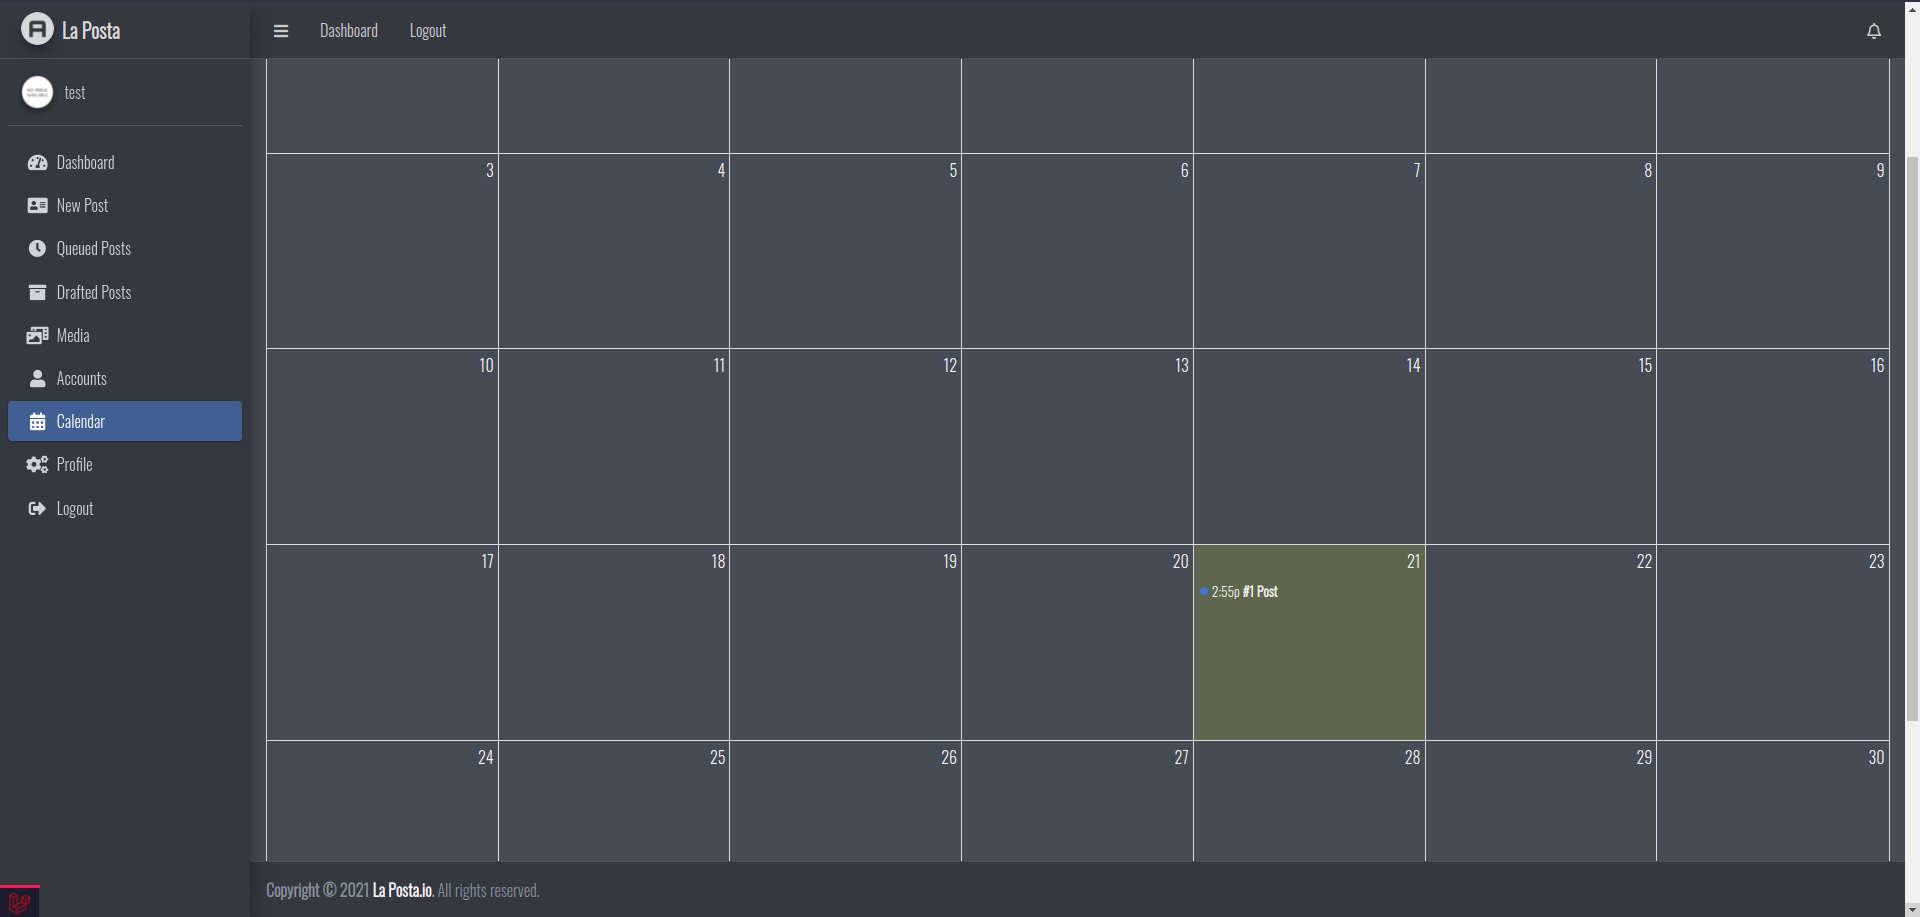Viewport: 1920px width, 917px height.
Task: Select day 9 on the calendar
Action: 1880,170
